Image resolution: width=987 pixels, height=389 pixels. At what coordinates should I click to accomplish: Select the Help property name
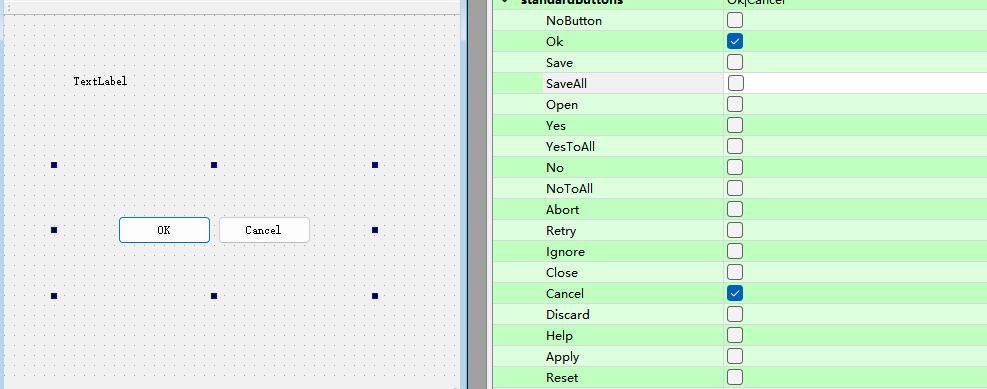coord(560,336)
